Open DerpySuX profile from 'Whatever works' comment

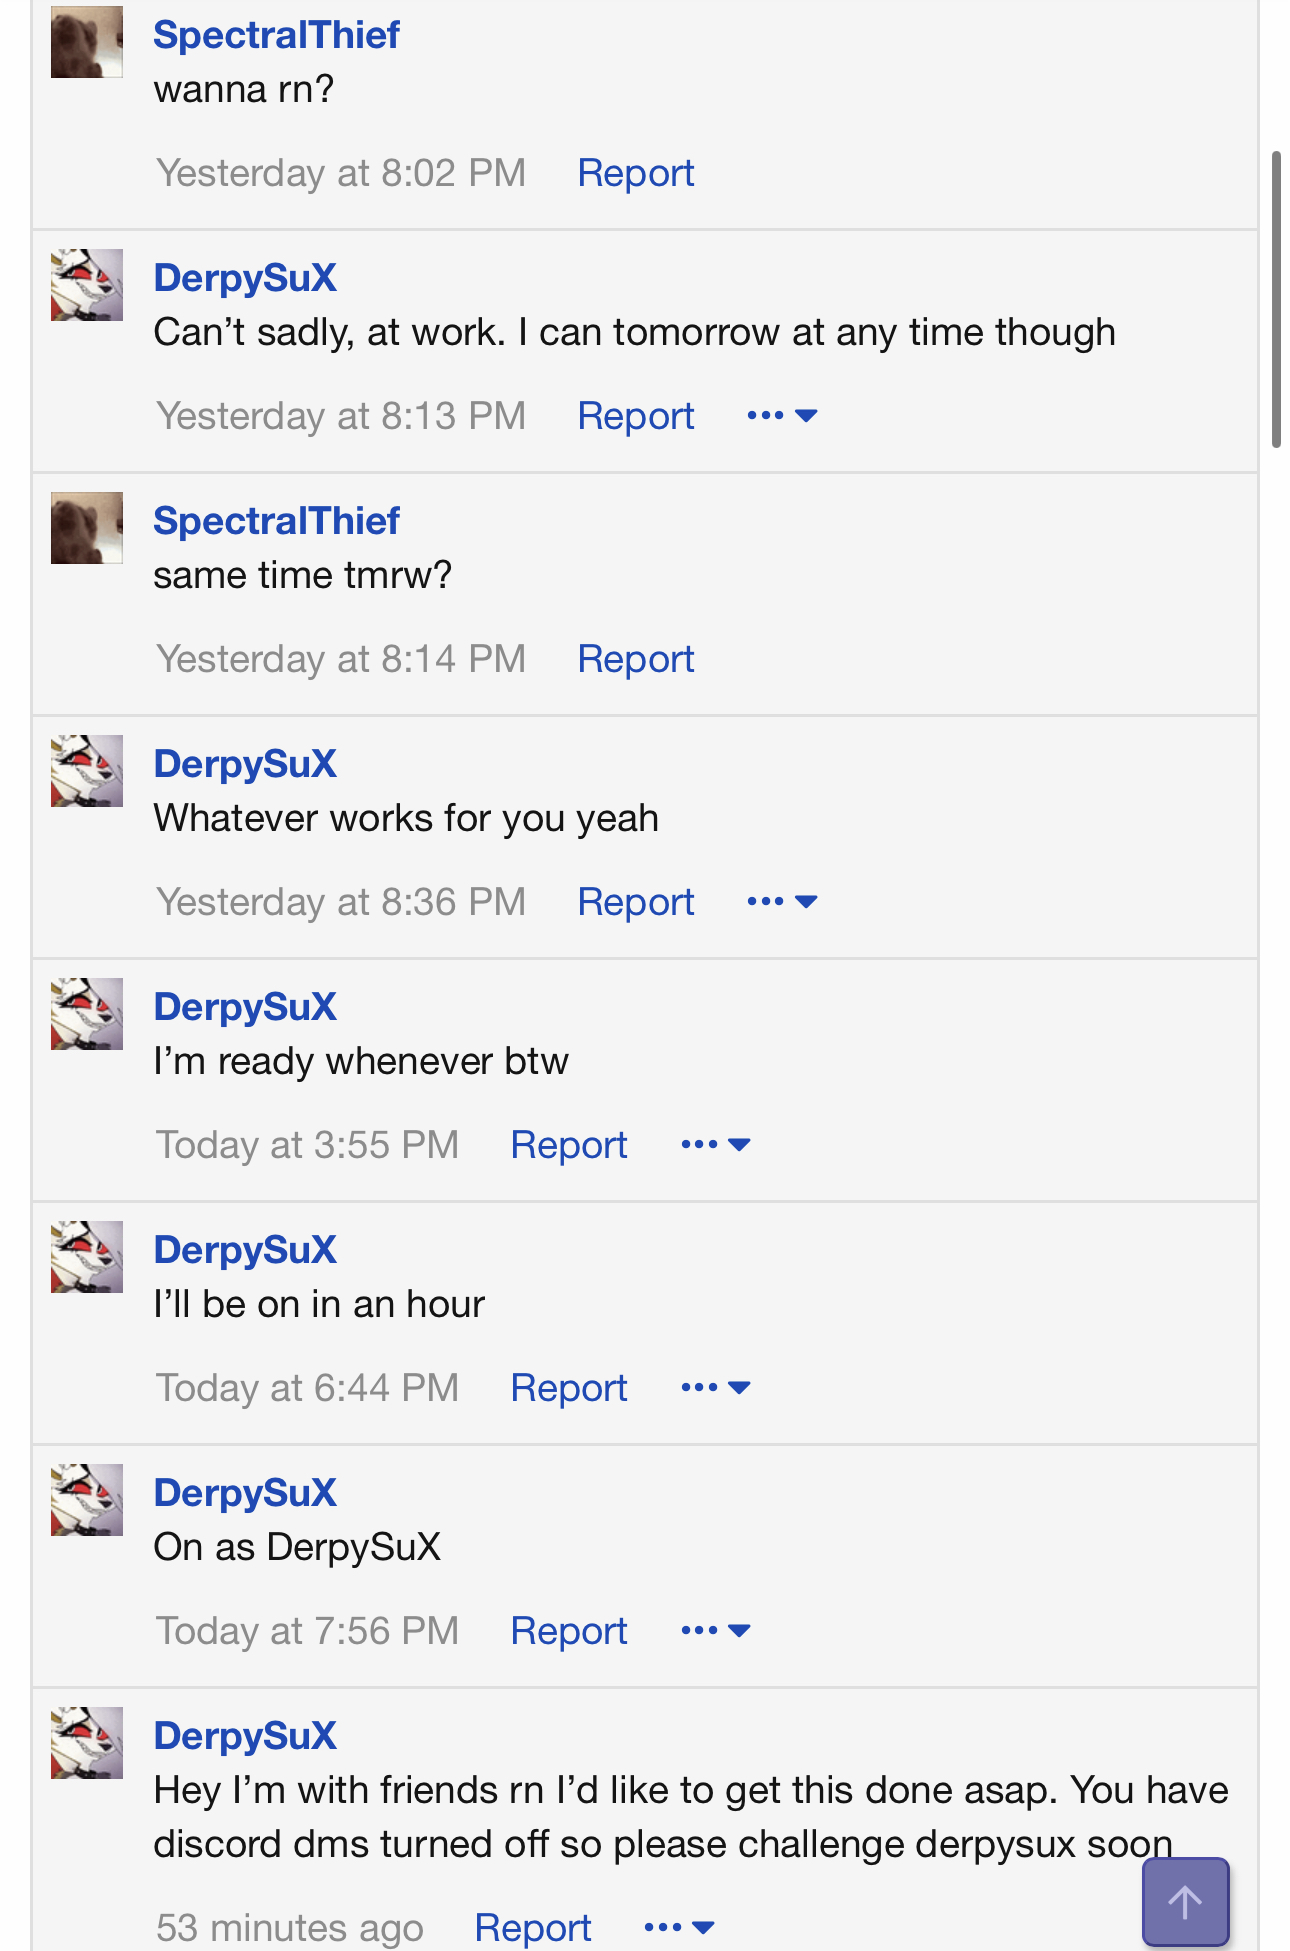point(245,764)
